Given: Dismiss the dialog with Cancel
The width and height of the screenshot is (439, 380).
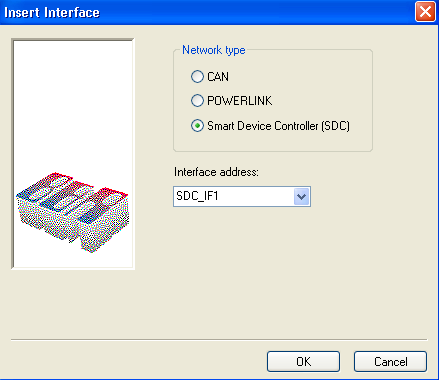Looking at the screenshot, I should (390, 361).
